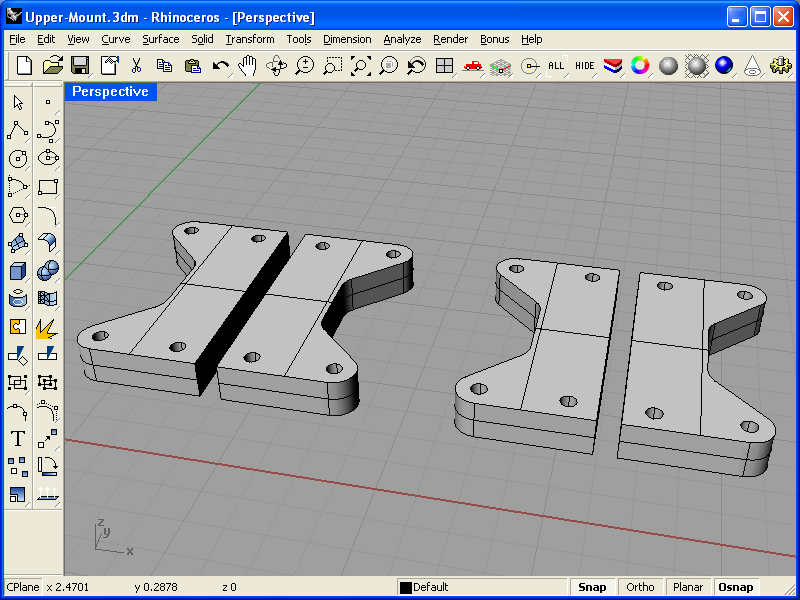Screen dimensions: 800x600
Task: Open the color wheel icon
Action: [641, 65]
